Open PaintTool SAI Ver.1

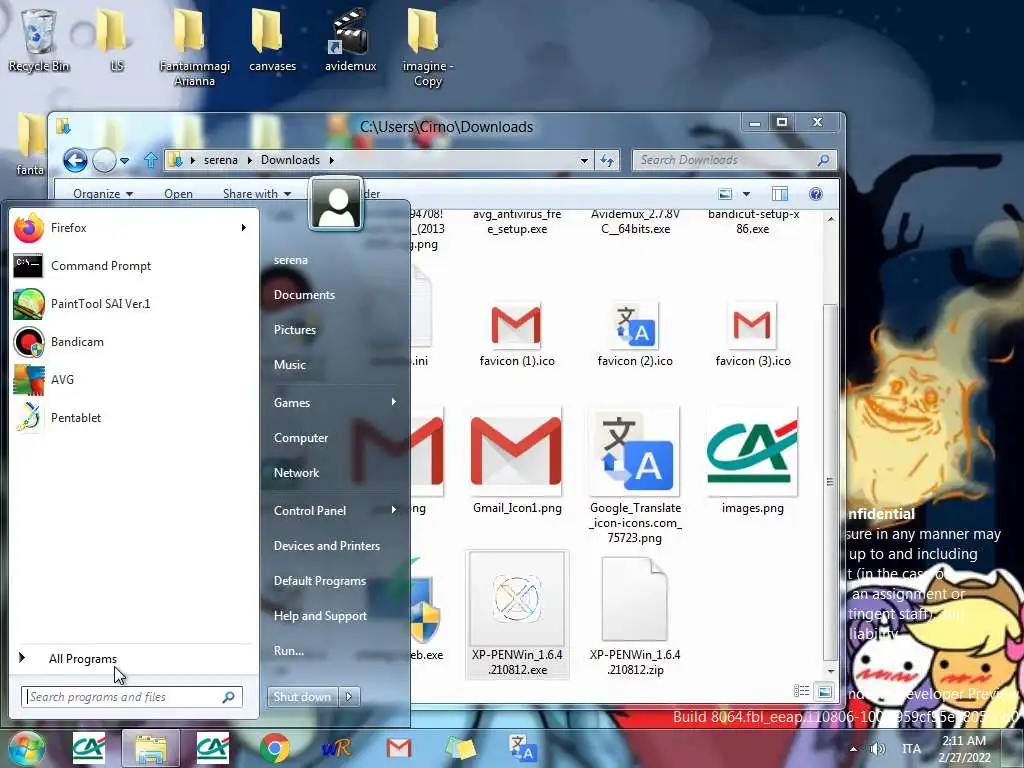tap(134, 304)
